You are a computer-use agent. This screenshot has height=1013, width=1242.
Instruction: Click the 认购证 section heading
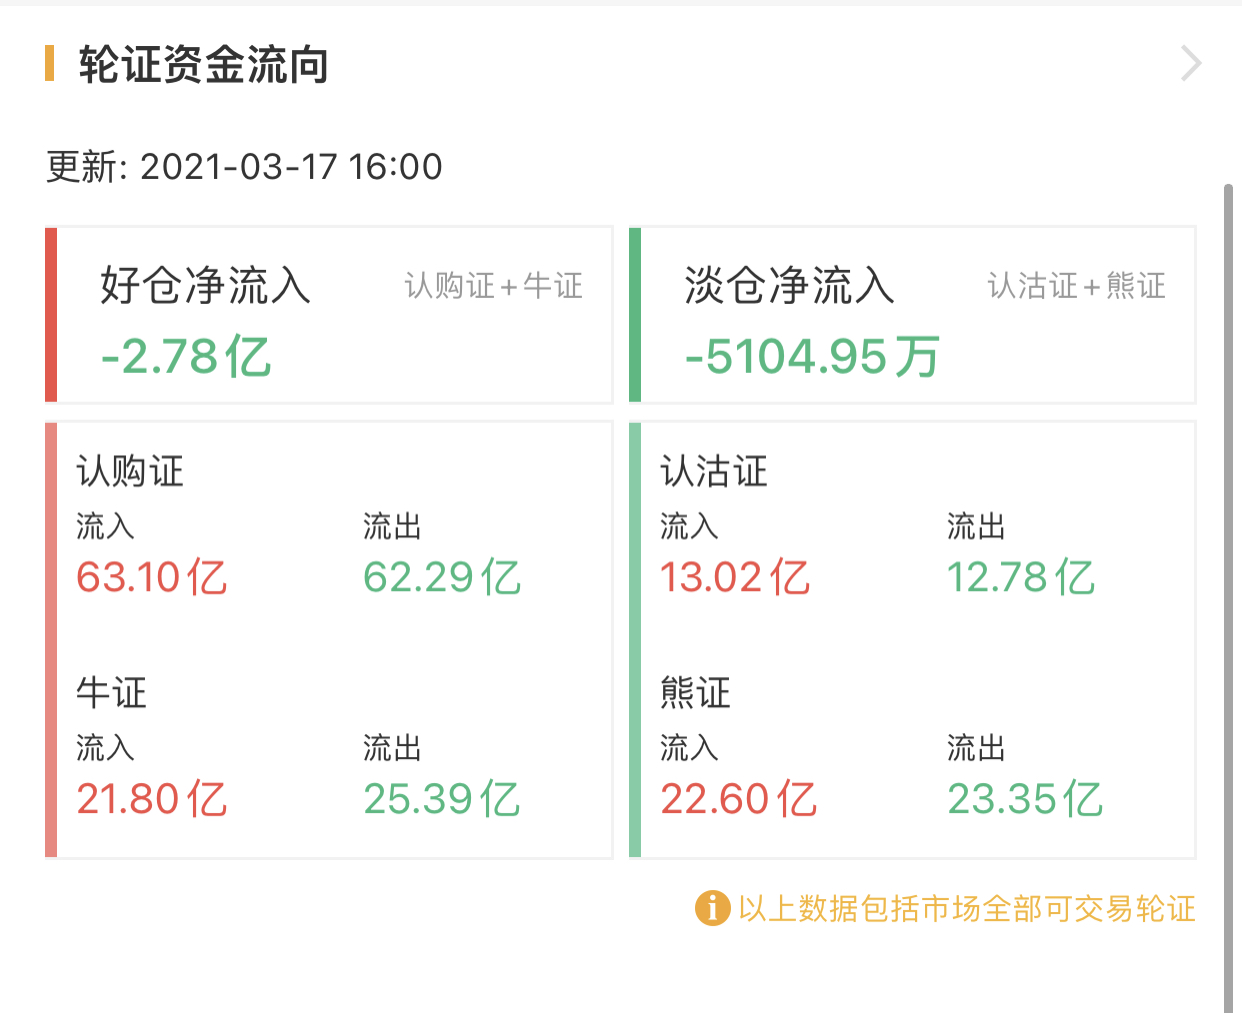coord(130,471)
